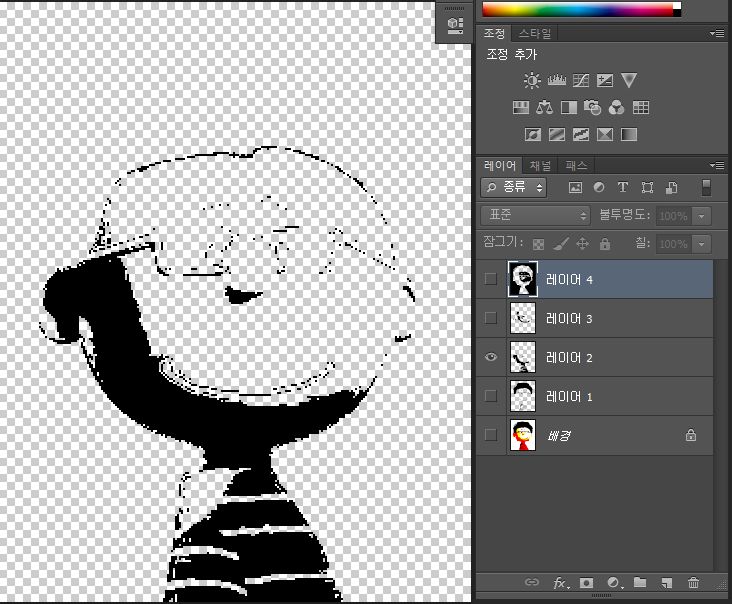Image resolution: width=732 pixels, height=604 pixels.
Task: Add a Selective Color adjustment
Action: tap(605, 135)
